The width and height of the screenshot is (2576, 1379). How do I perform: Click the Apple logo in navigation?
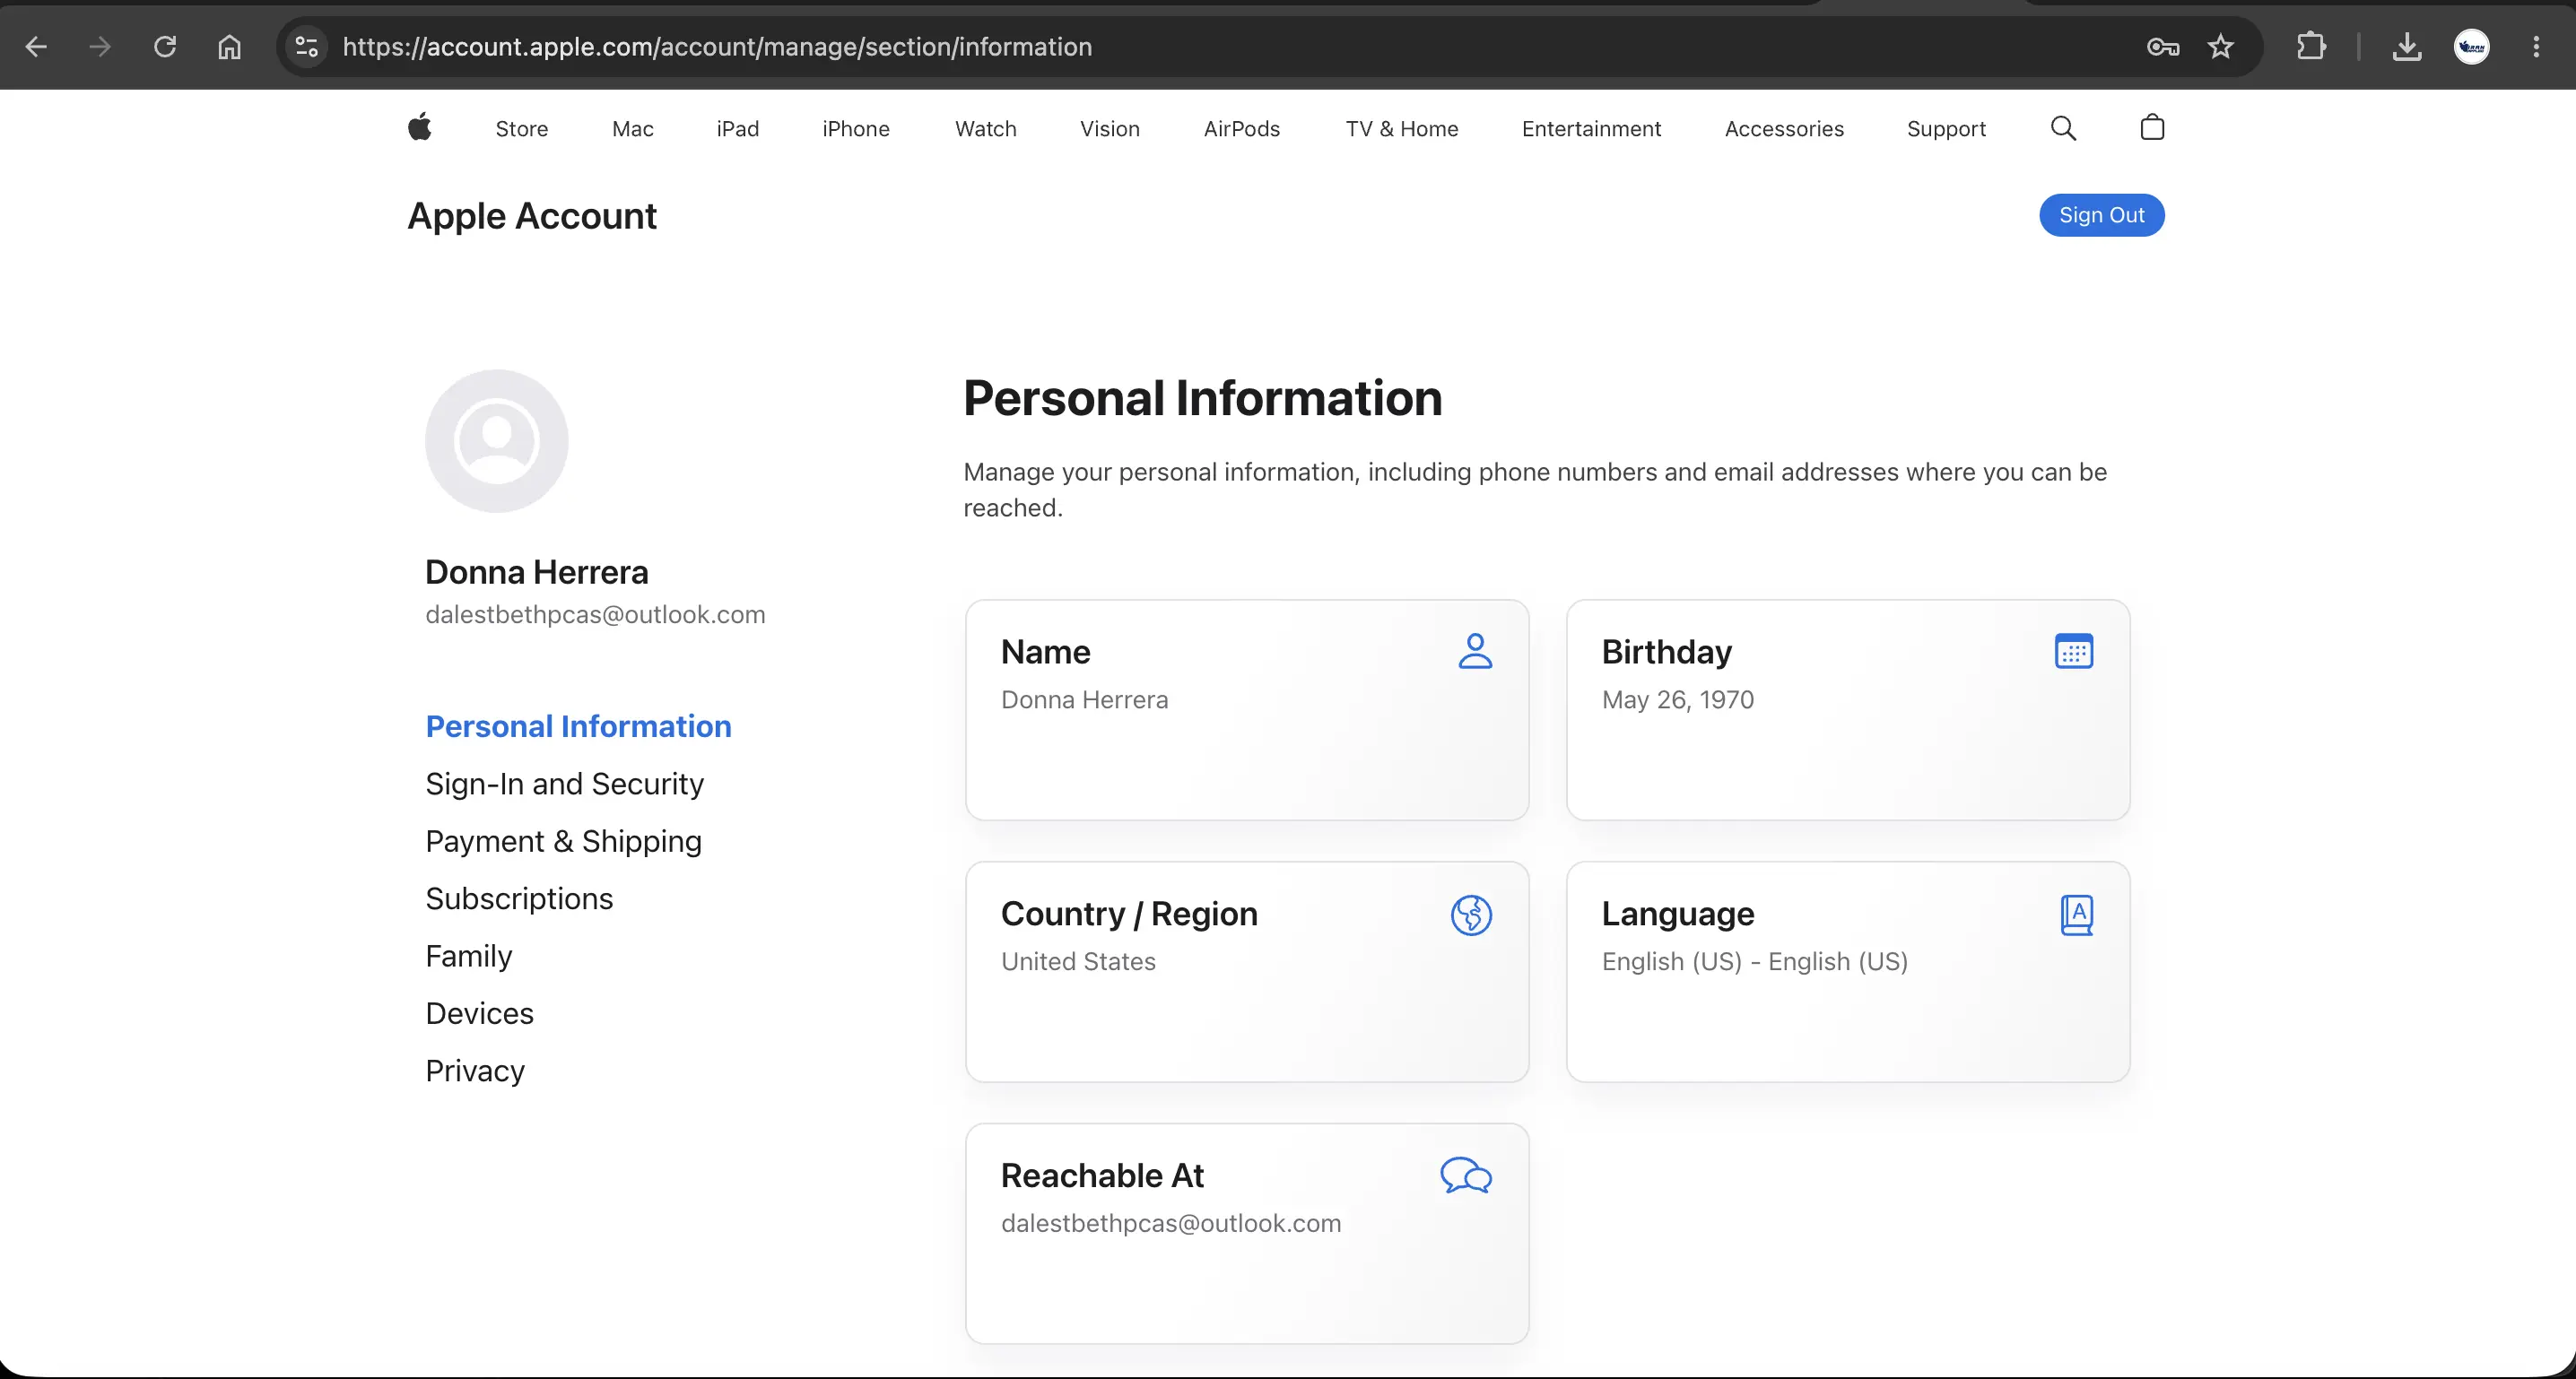tap(420, 127)
